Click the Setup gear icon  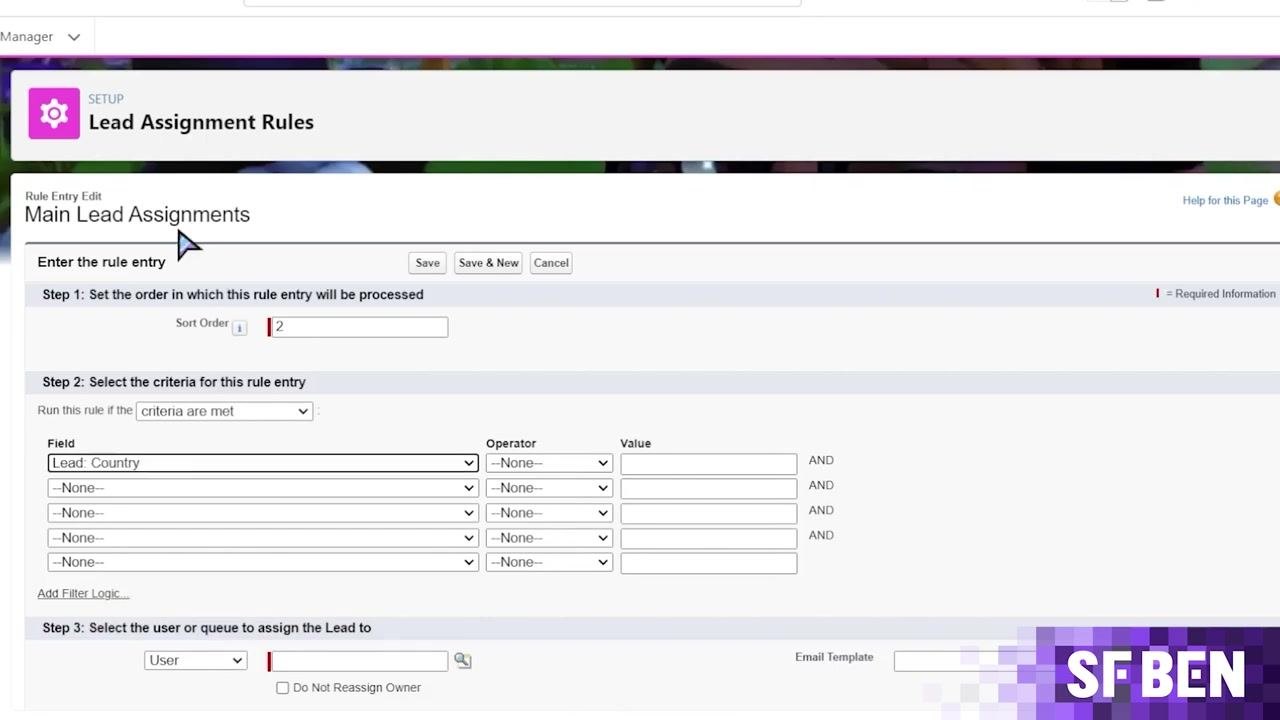point(54,113)
